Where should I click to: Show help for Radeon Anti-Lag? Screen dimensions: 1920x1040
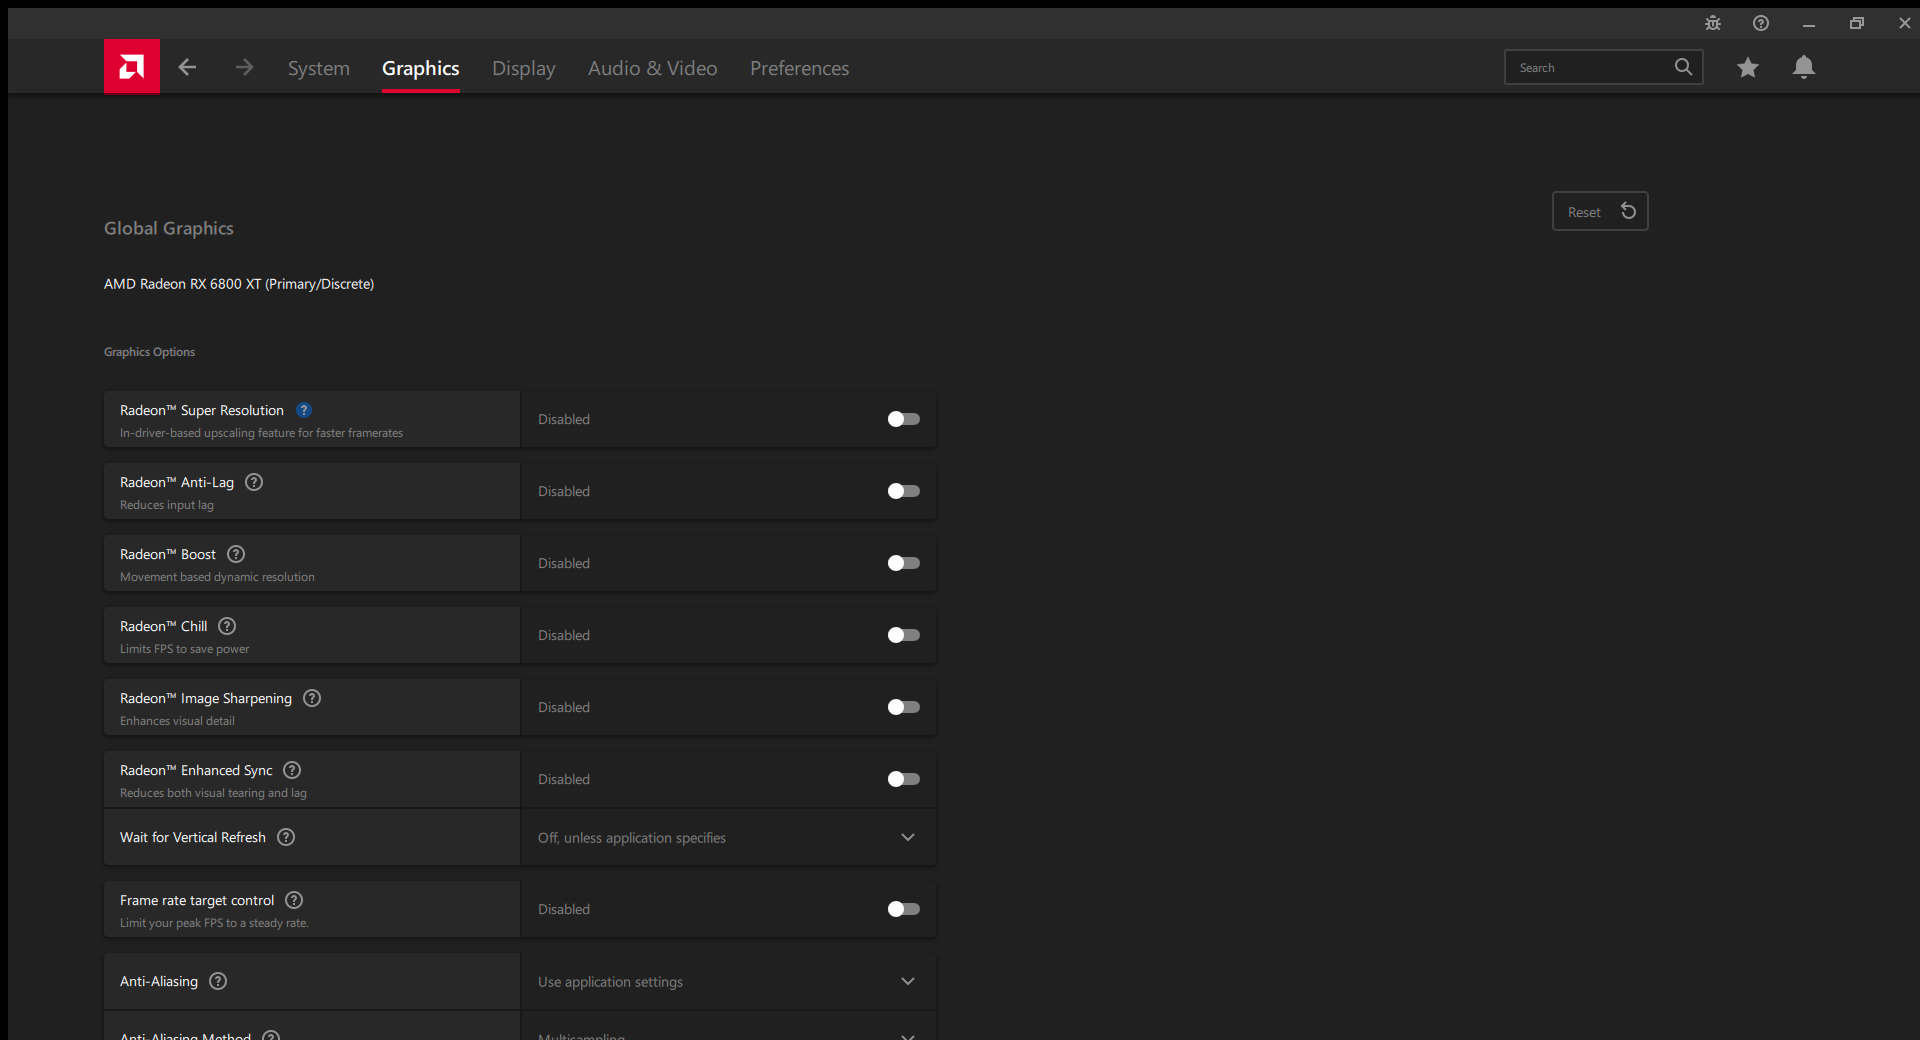click(x=254, y=482)
